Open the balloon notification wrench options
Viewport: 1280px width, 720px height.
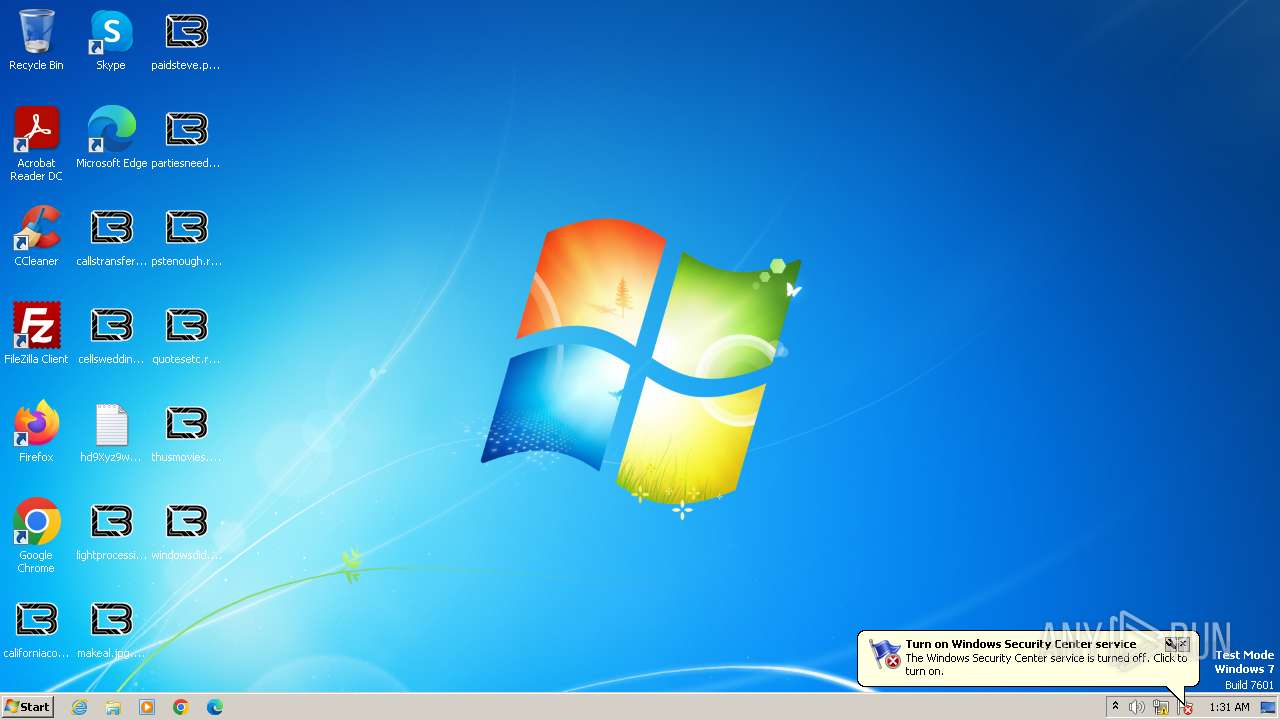pos(1170,644)
